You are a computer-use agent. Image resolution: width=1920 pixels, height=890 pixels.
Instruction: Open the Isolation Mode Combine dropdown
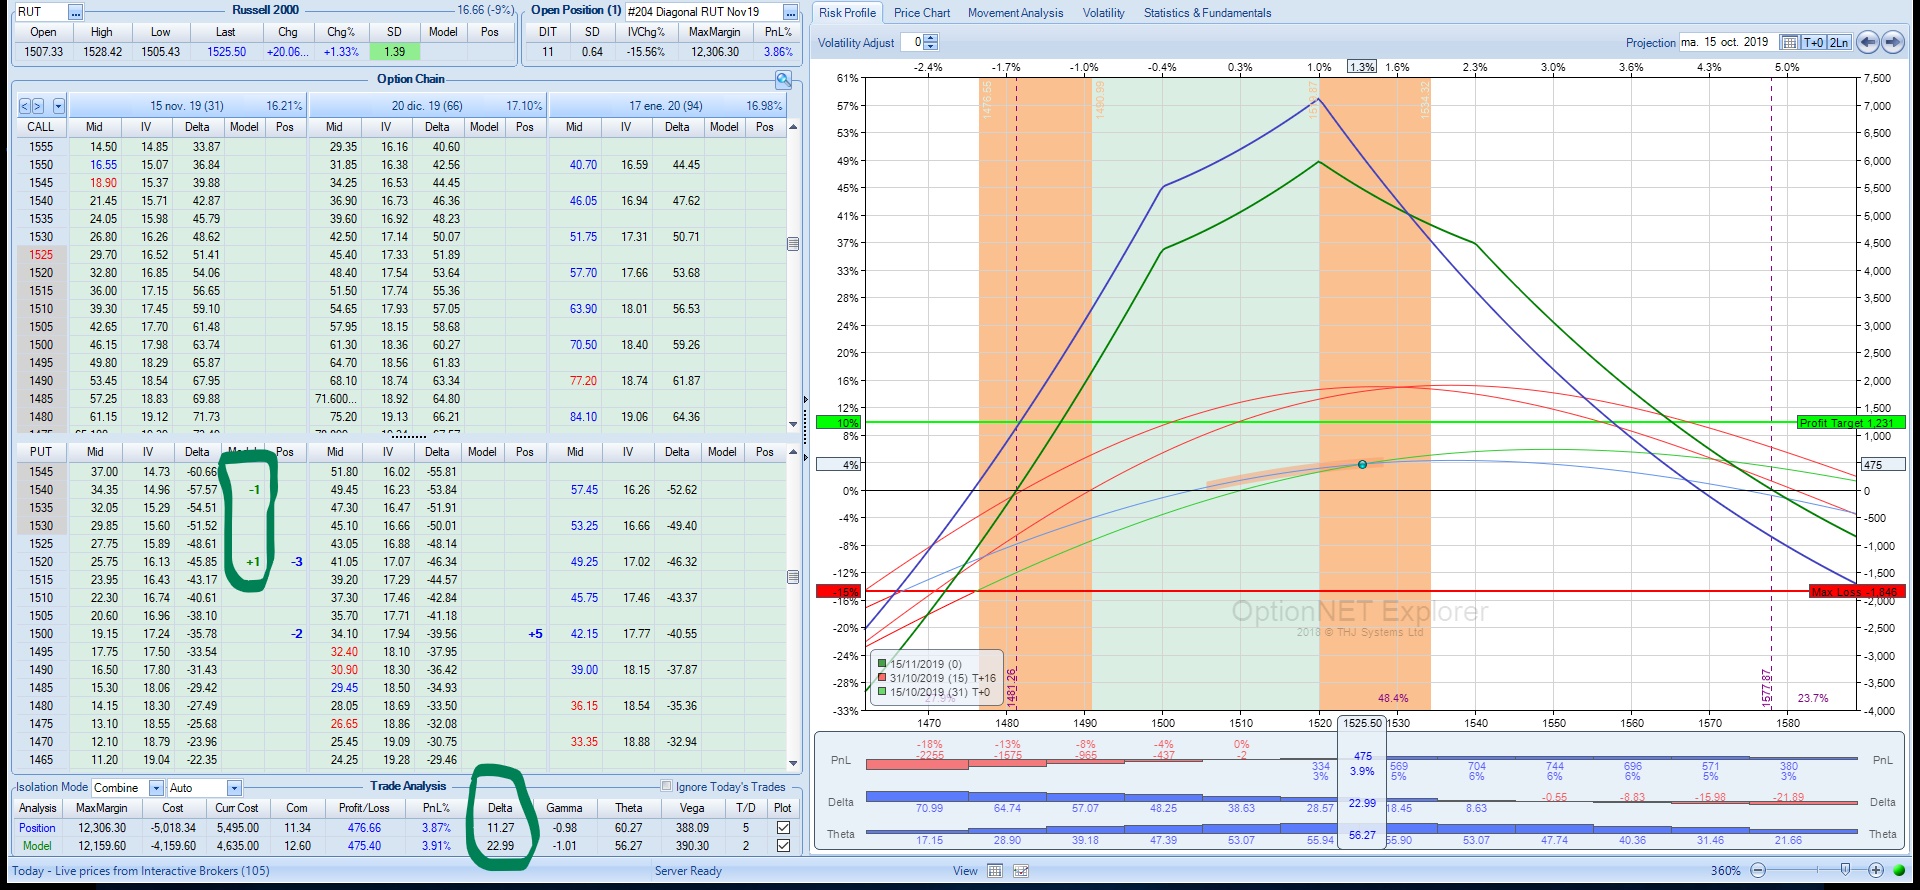coord(156,788)
